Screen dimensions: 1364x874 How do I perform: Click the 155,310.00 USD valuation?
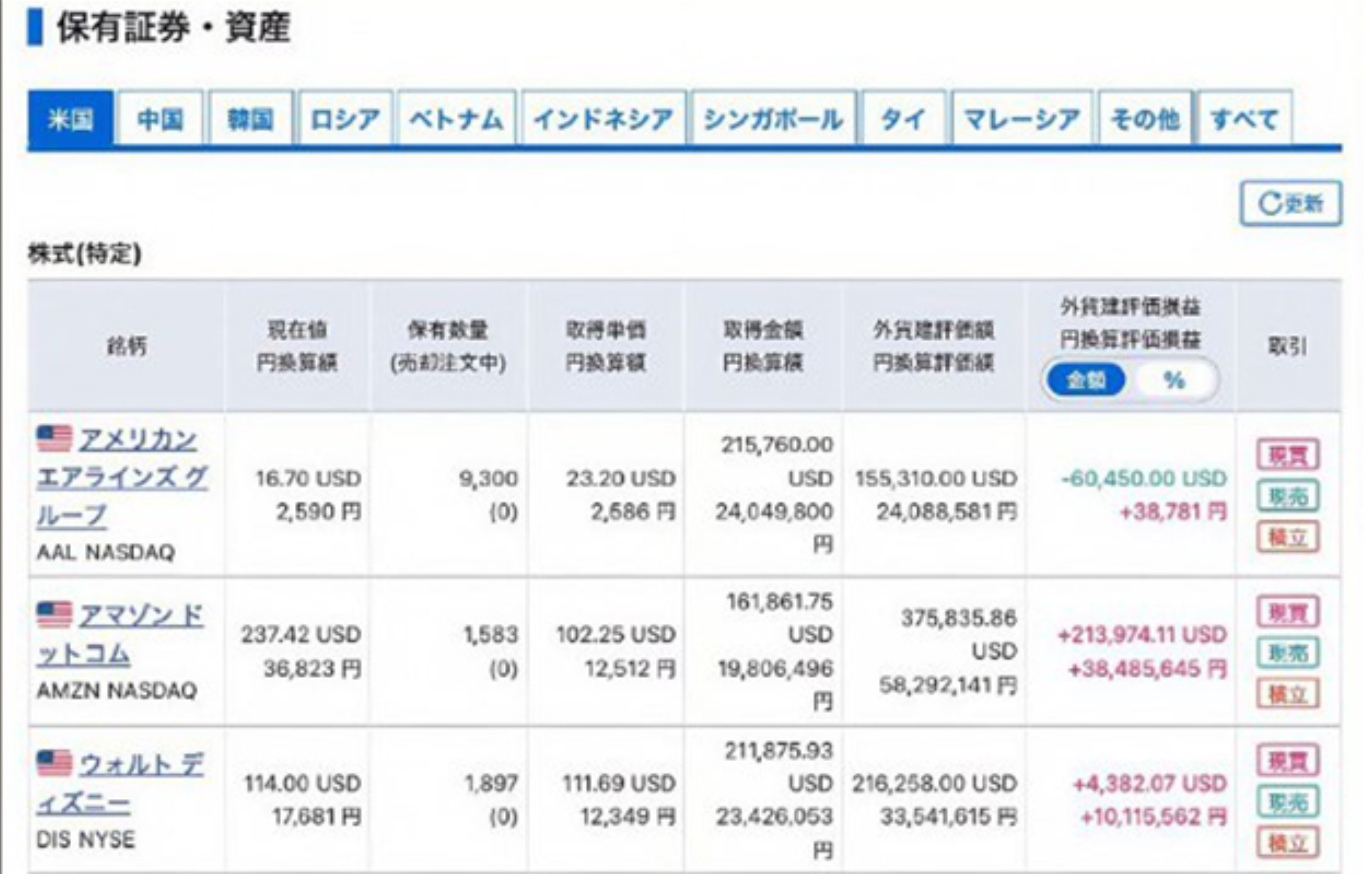tap(935, 478)
